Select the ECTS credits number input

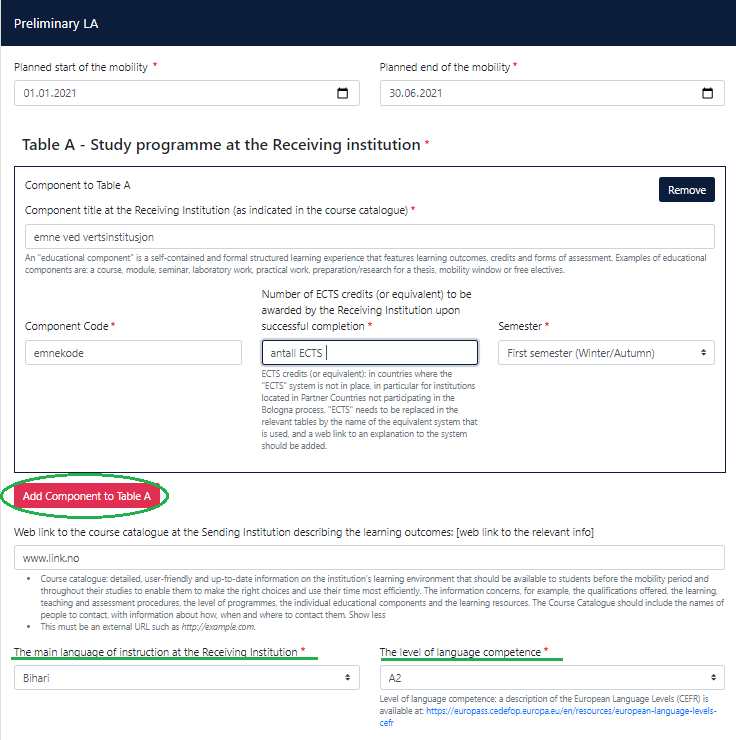[369, 353]
